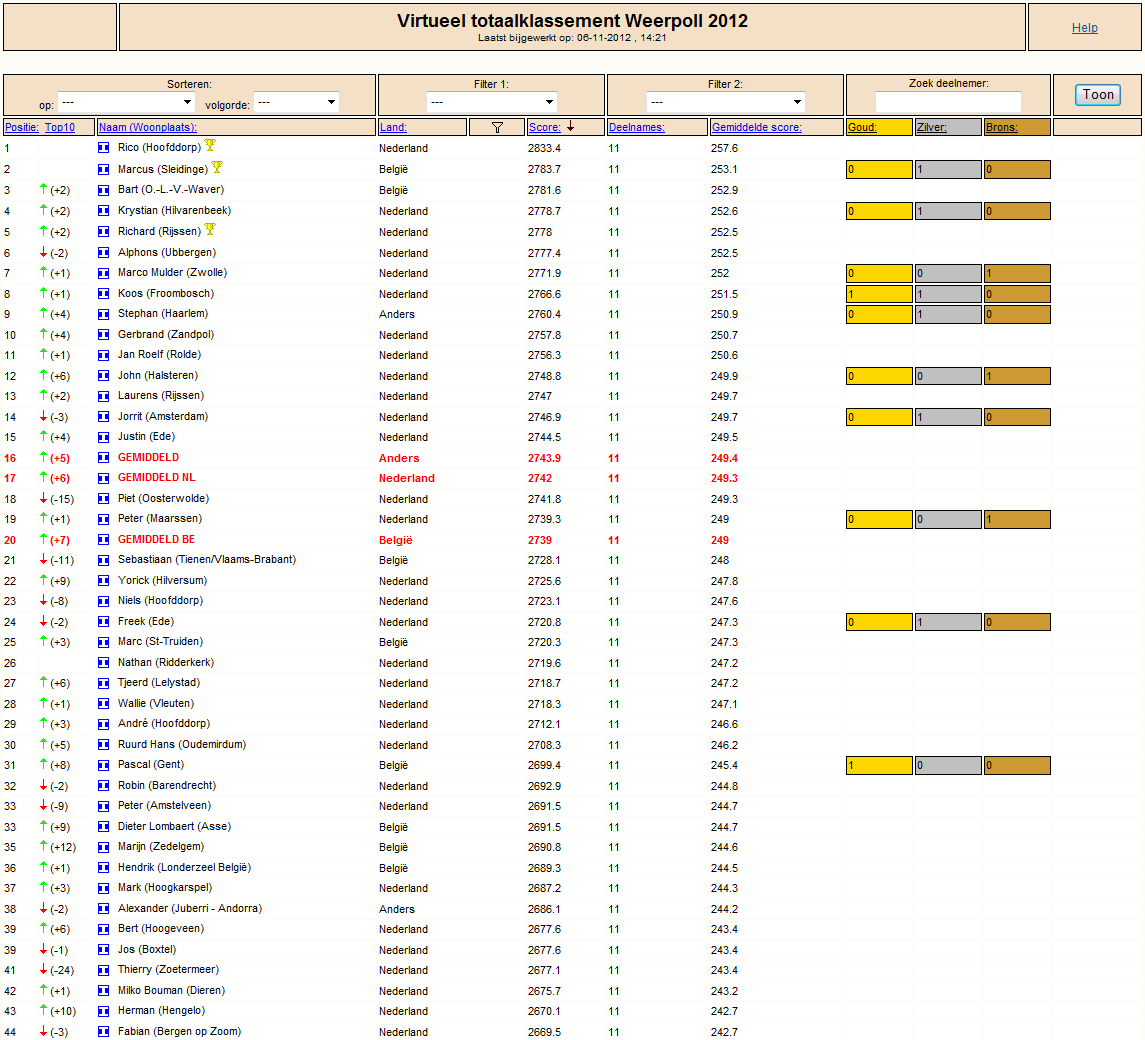Click the score value 2833.4
The width and height of the screenshot is (1145, 1040).
click(x=545, y=148)
